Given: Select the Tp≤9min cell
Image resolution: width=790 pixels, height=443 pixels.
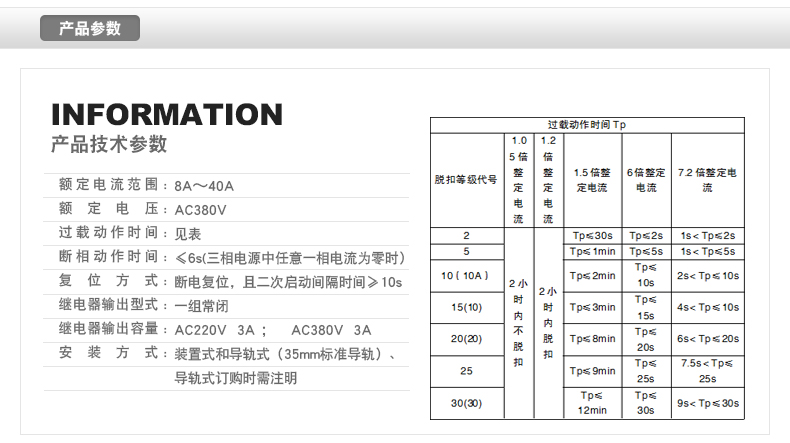Looking at the screenshot, I should (592, 371).
